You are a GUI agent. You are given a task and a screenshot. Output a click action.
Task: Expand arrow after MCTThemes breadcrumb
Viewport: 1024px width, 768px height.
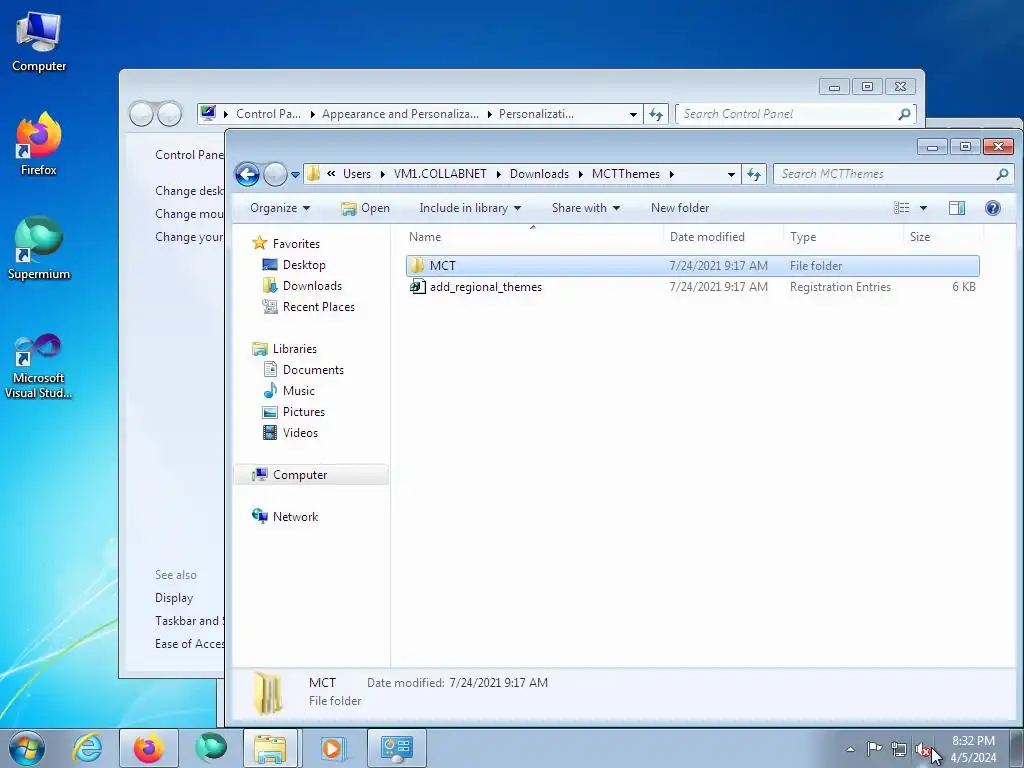click(671, 174)
